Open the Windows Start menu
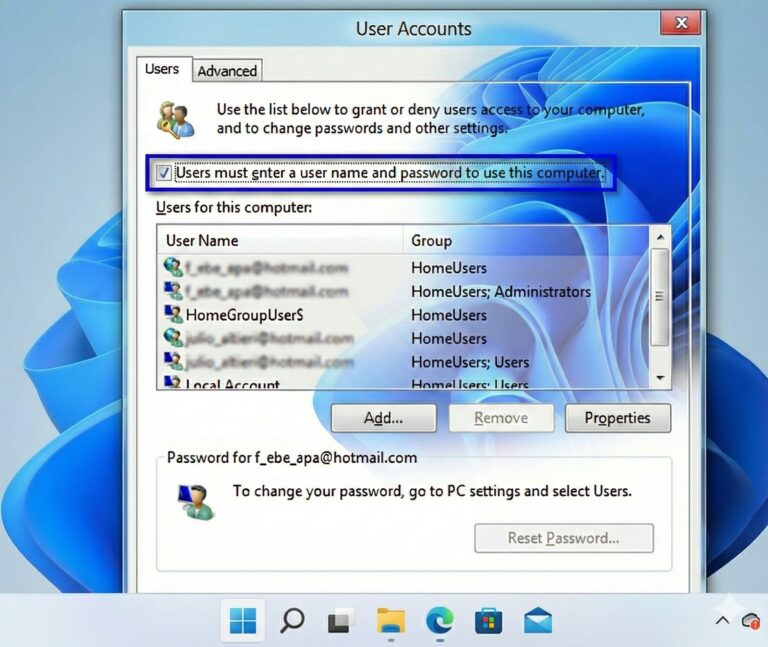 tap(243, 621)
